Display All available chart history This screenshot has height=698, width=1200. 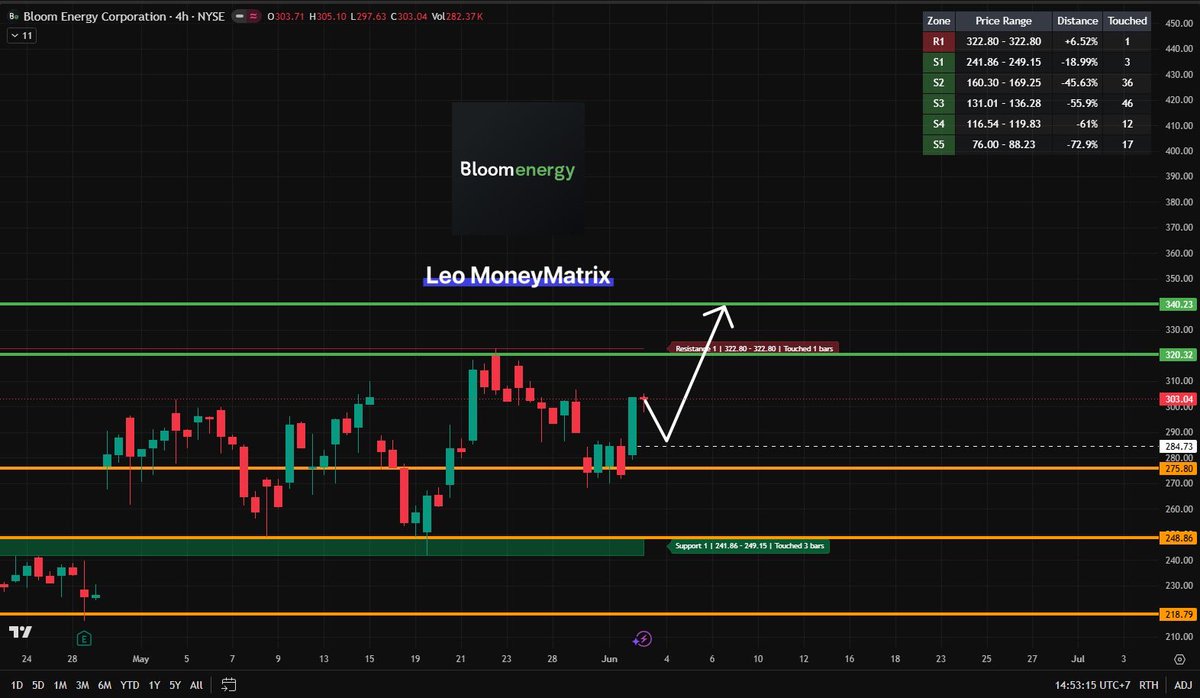click(x=196, y=685)
